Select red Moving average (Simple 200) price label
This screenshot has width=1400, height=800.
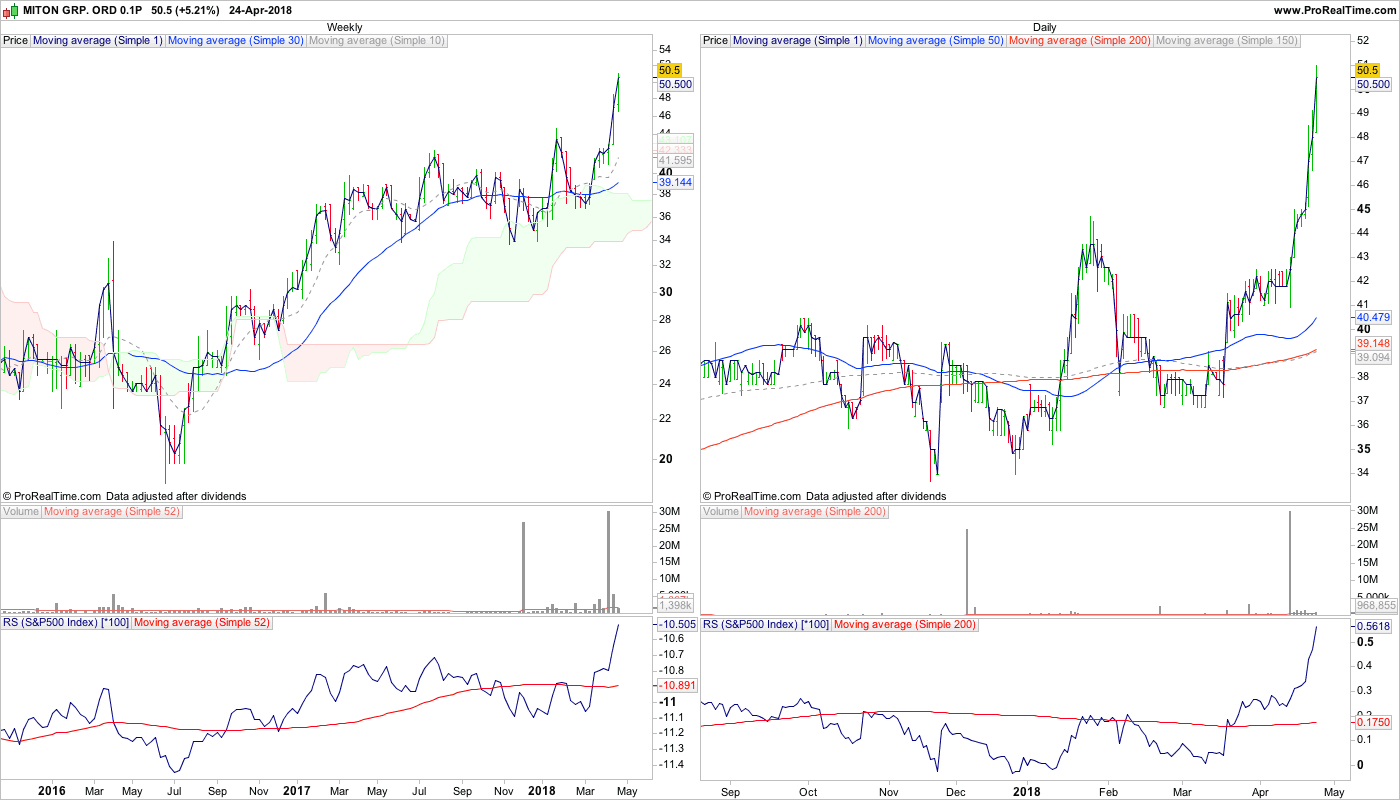tap(1079, 41)
